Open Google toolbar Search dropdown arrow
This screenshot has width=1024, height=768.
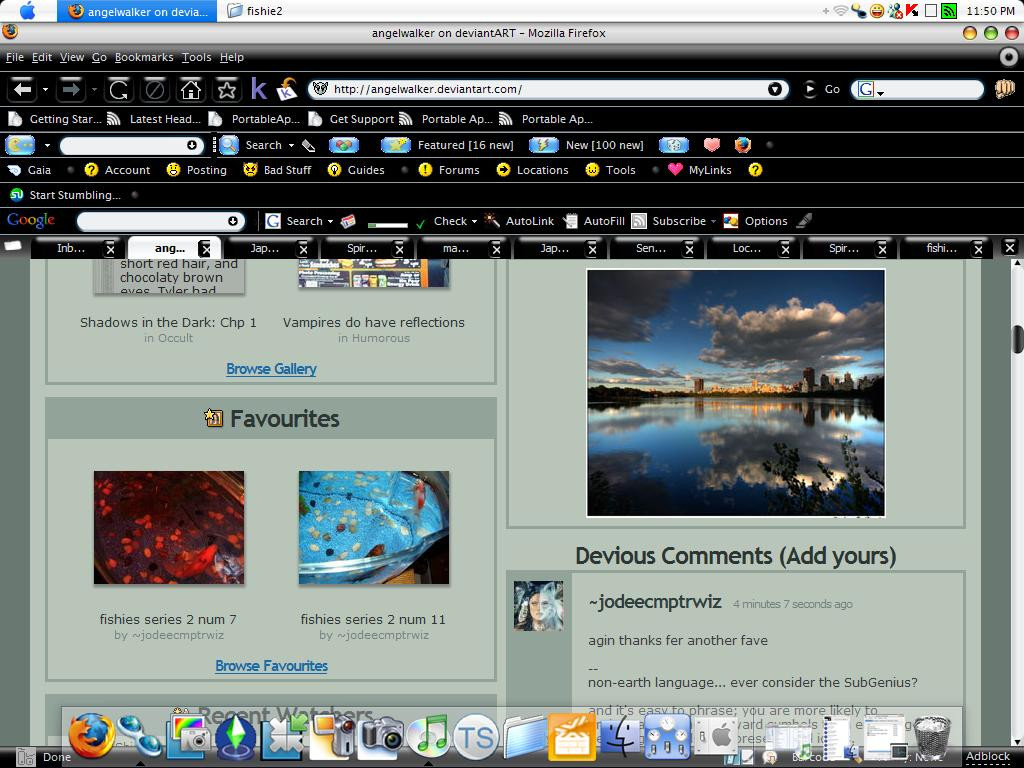[x=330, y=221]
